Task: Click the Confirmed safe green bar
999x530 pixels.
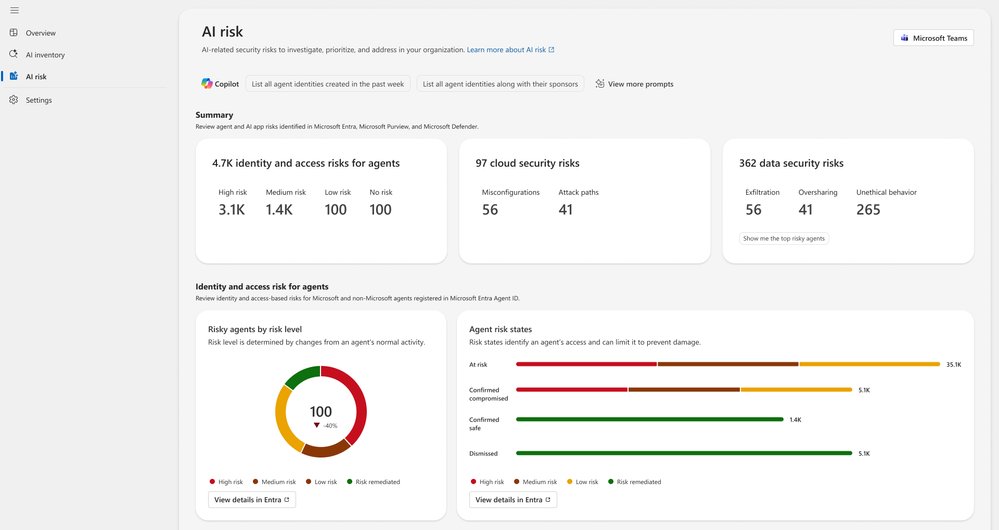Action: pos(649,419)
